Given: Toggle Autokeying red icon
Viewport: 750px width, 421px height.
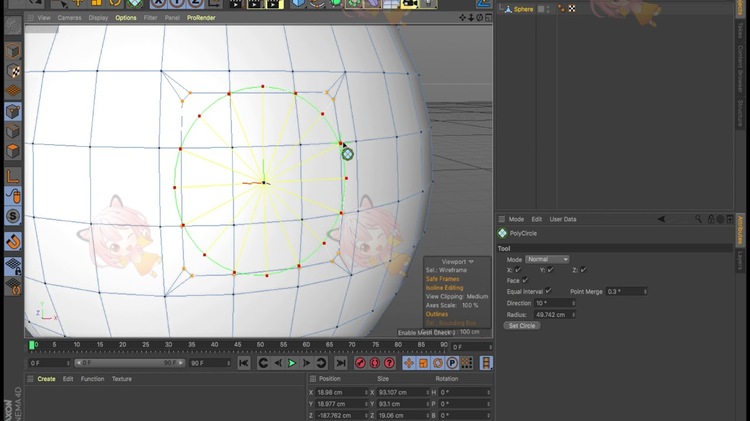Looking at the screenshot, I should point(375,363).
